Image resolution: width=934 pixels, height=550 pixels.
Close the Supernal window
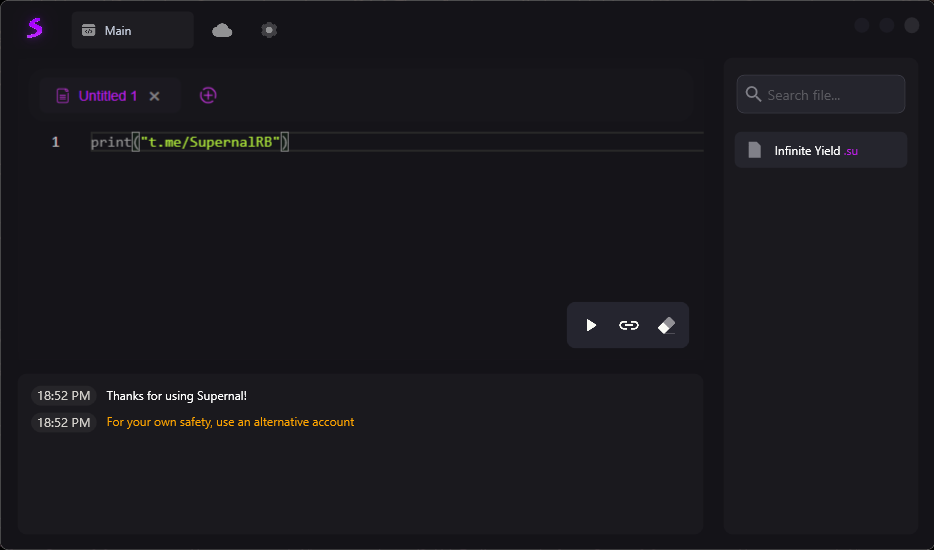(x=911, y=25)
